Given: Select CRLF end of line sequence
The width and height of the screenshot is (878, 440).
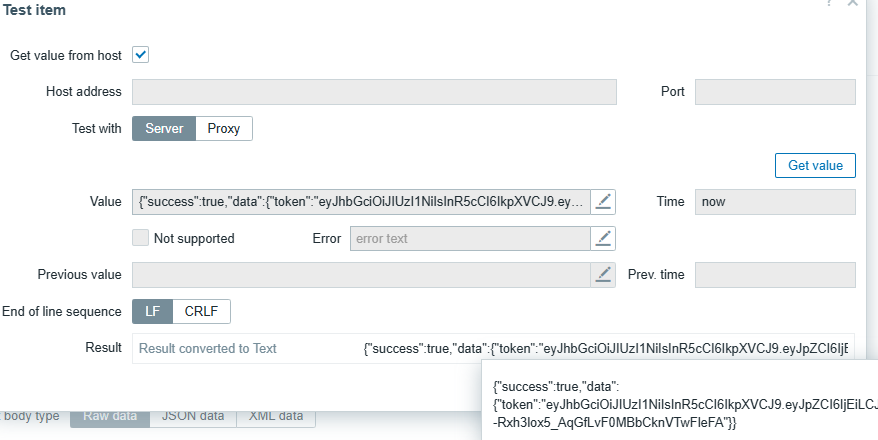Looking at the screenshot, I should click(202, 311).
